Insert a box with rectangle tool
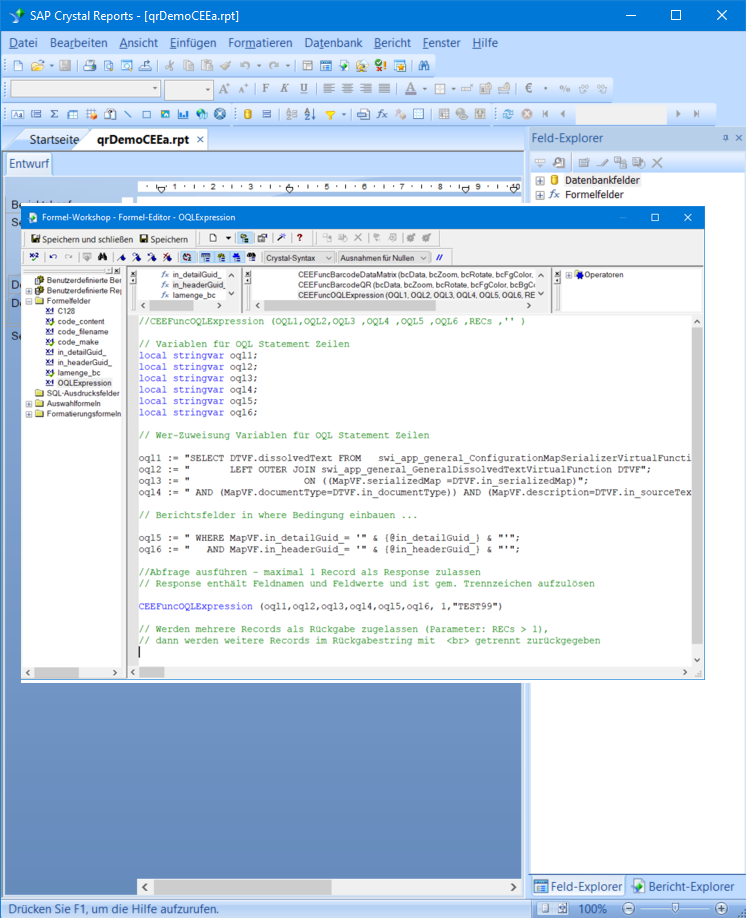 point(146,114)
